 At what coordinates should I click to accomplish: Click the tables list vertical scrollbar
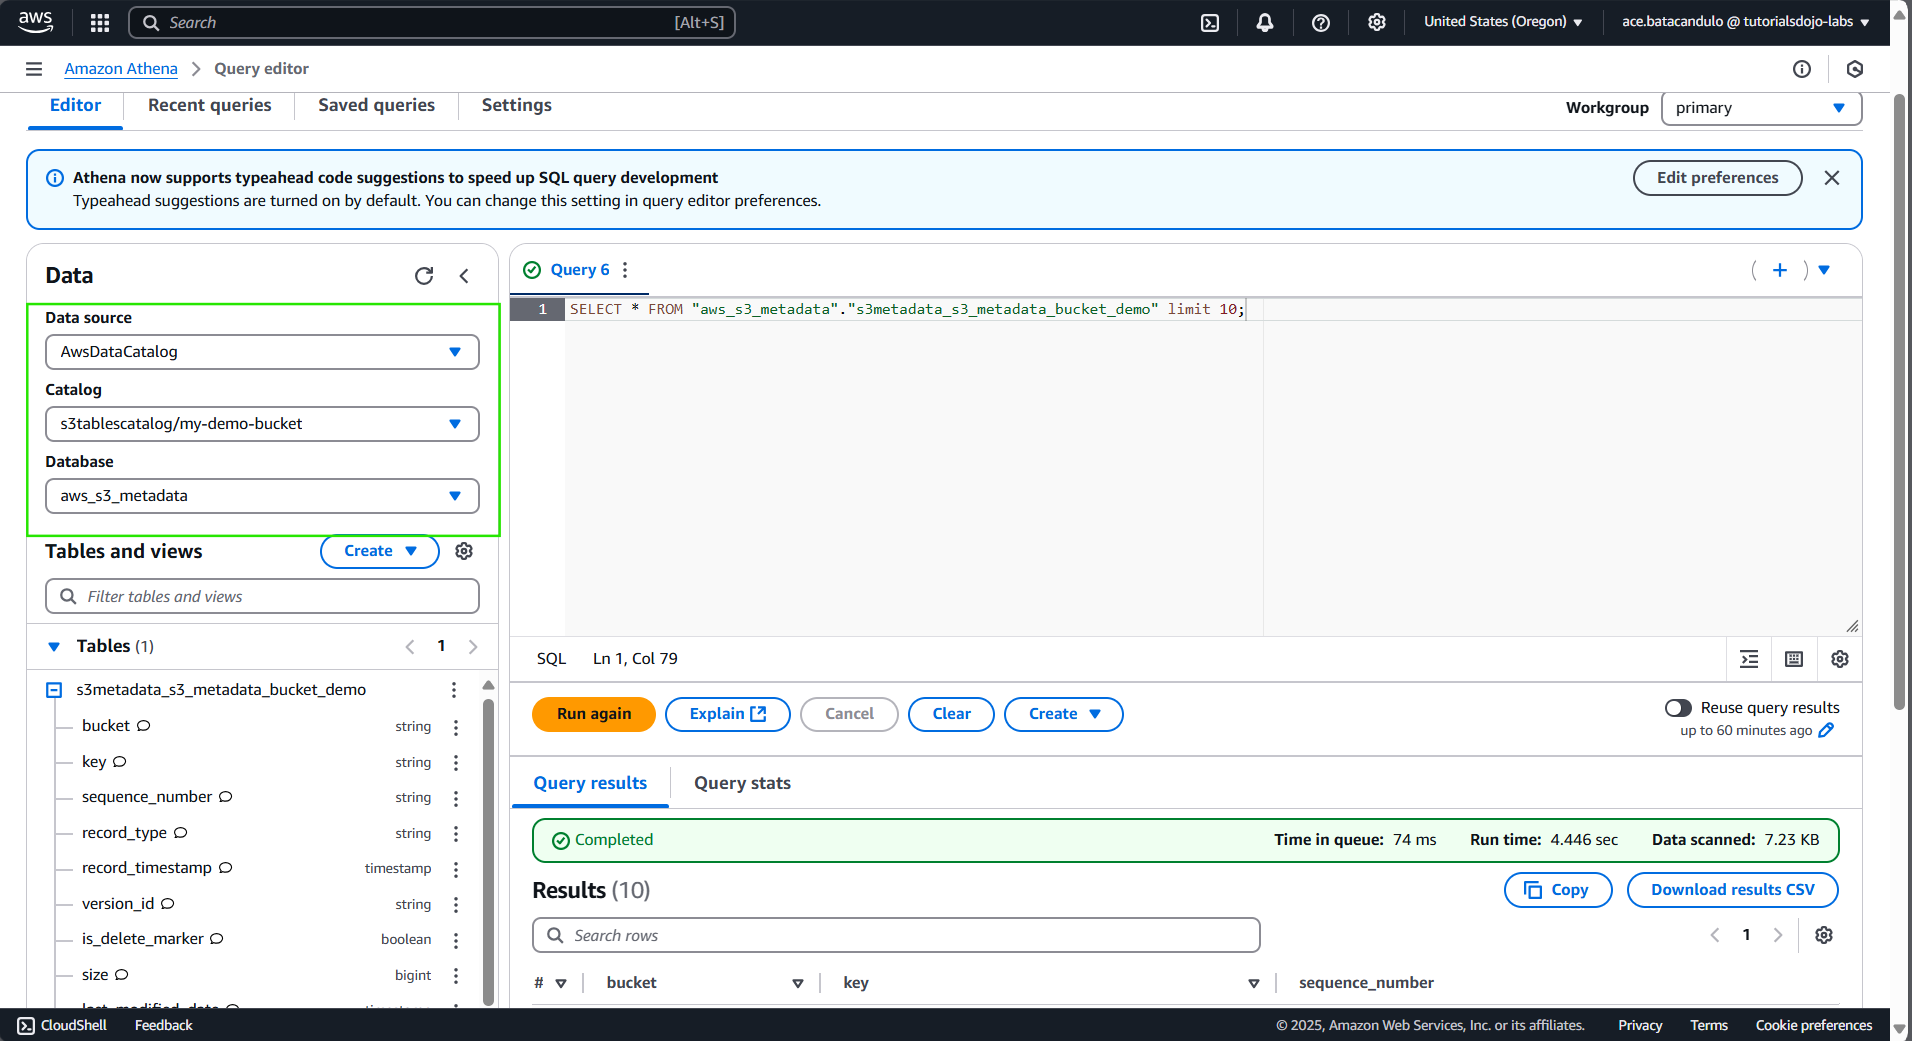[x=488, y=850]
